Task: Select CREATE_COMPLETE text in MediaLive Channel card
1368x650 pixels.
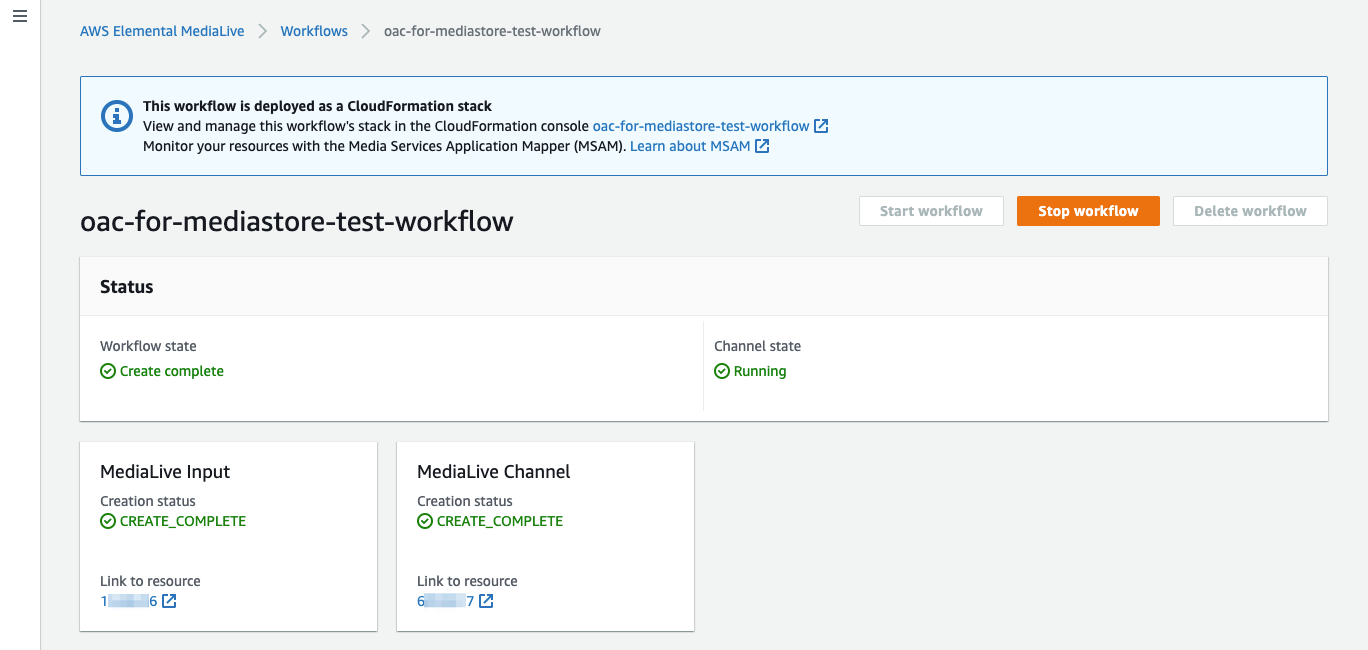Action: 500,521
